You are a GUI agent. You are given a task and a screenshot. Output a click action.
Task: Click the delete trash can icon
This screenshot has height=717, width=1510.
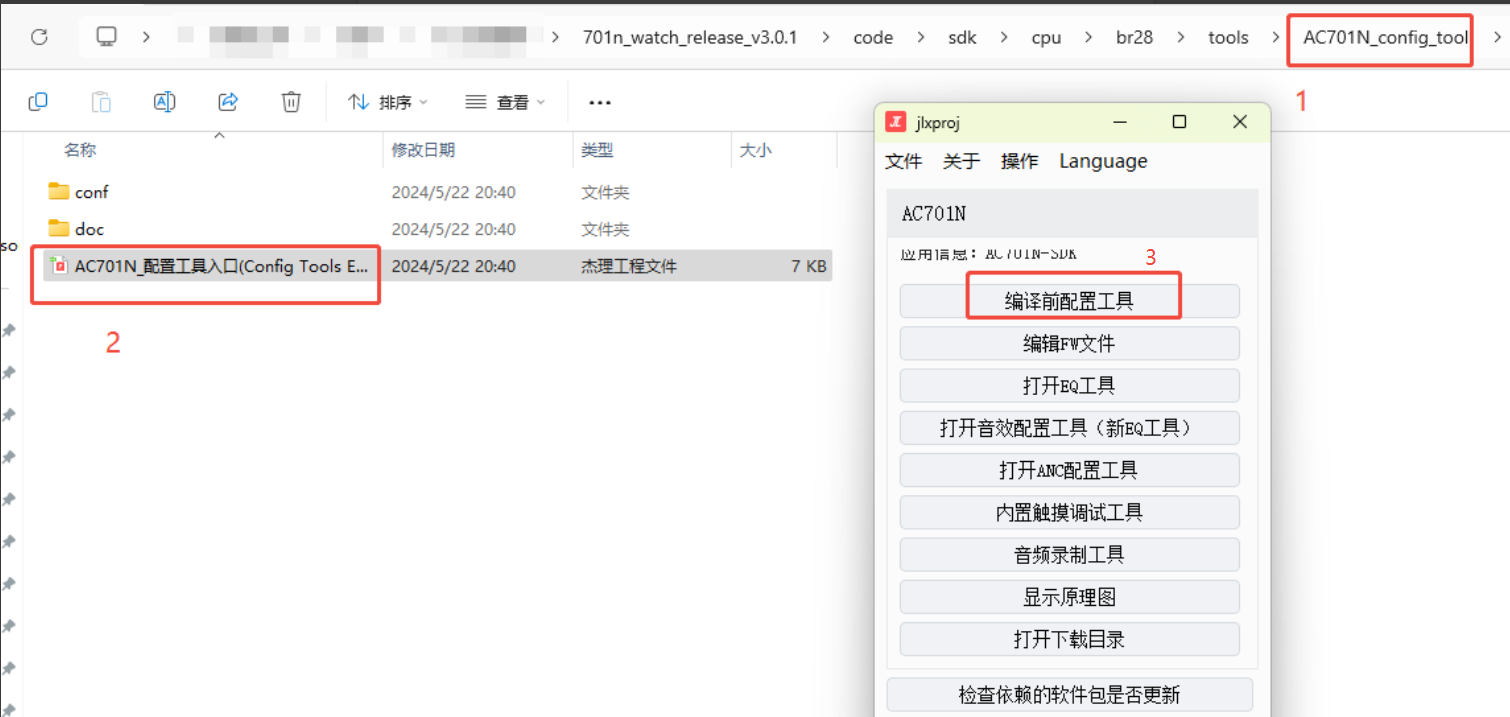tap(291, 101)
